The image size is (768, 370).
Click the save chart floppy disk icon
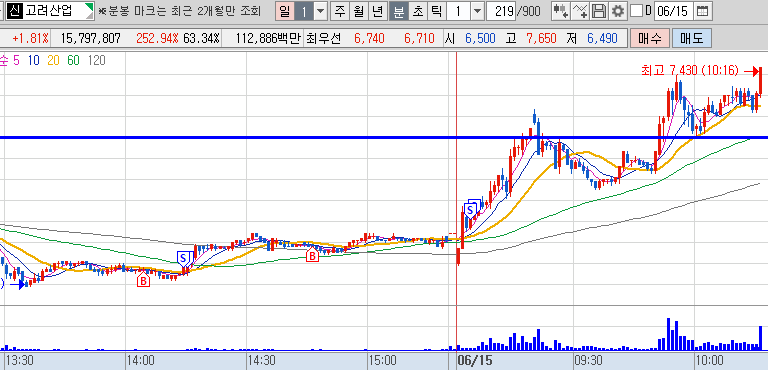tap(599, 11)
